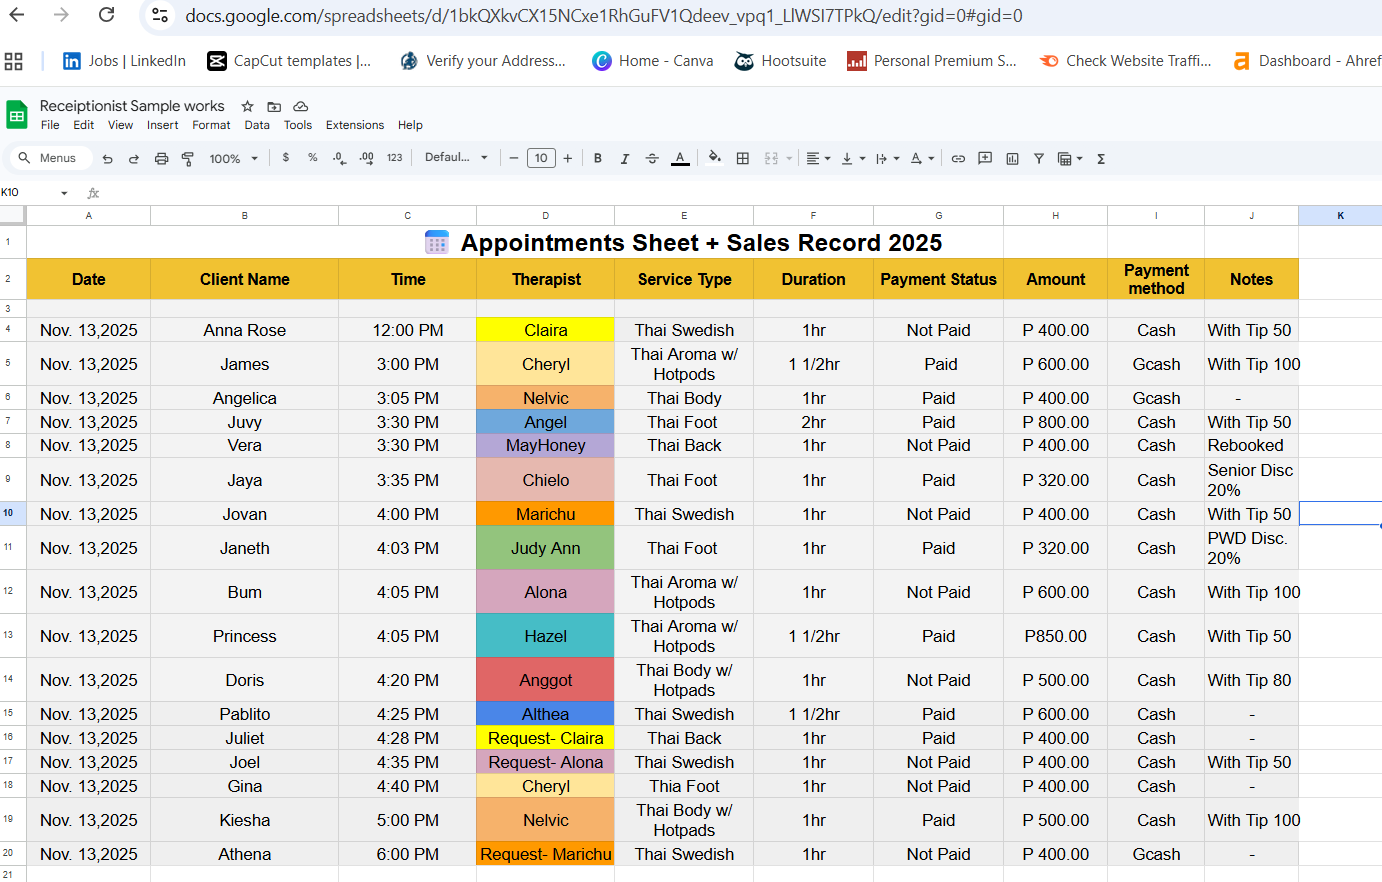Undo the last action
This screenshot has width=1382, height=882.
(108, 159)
